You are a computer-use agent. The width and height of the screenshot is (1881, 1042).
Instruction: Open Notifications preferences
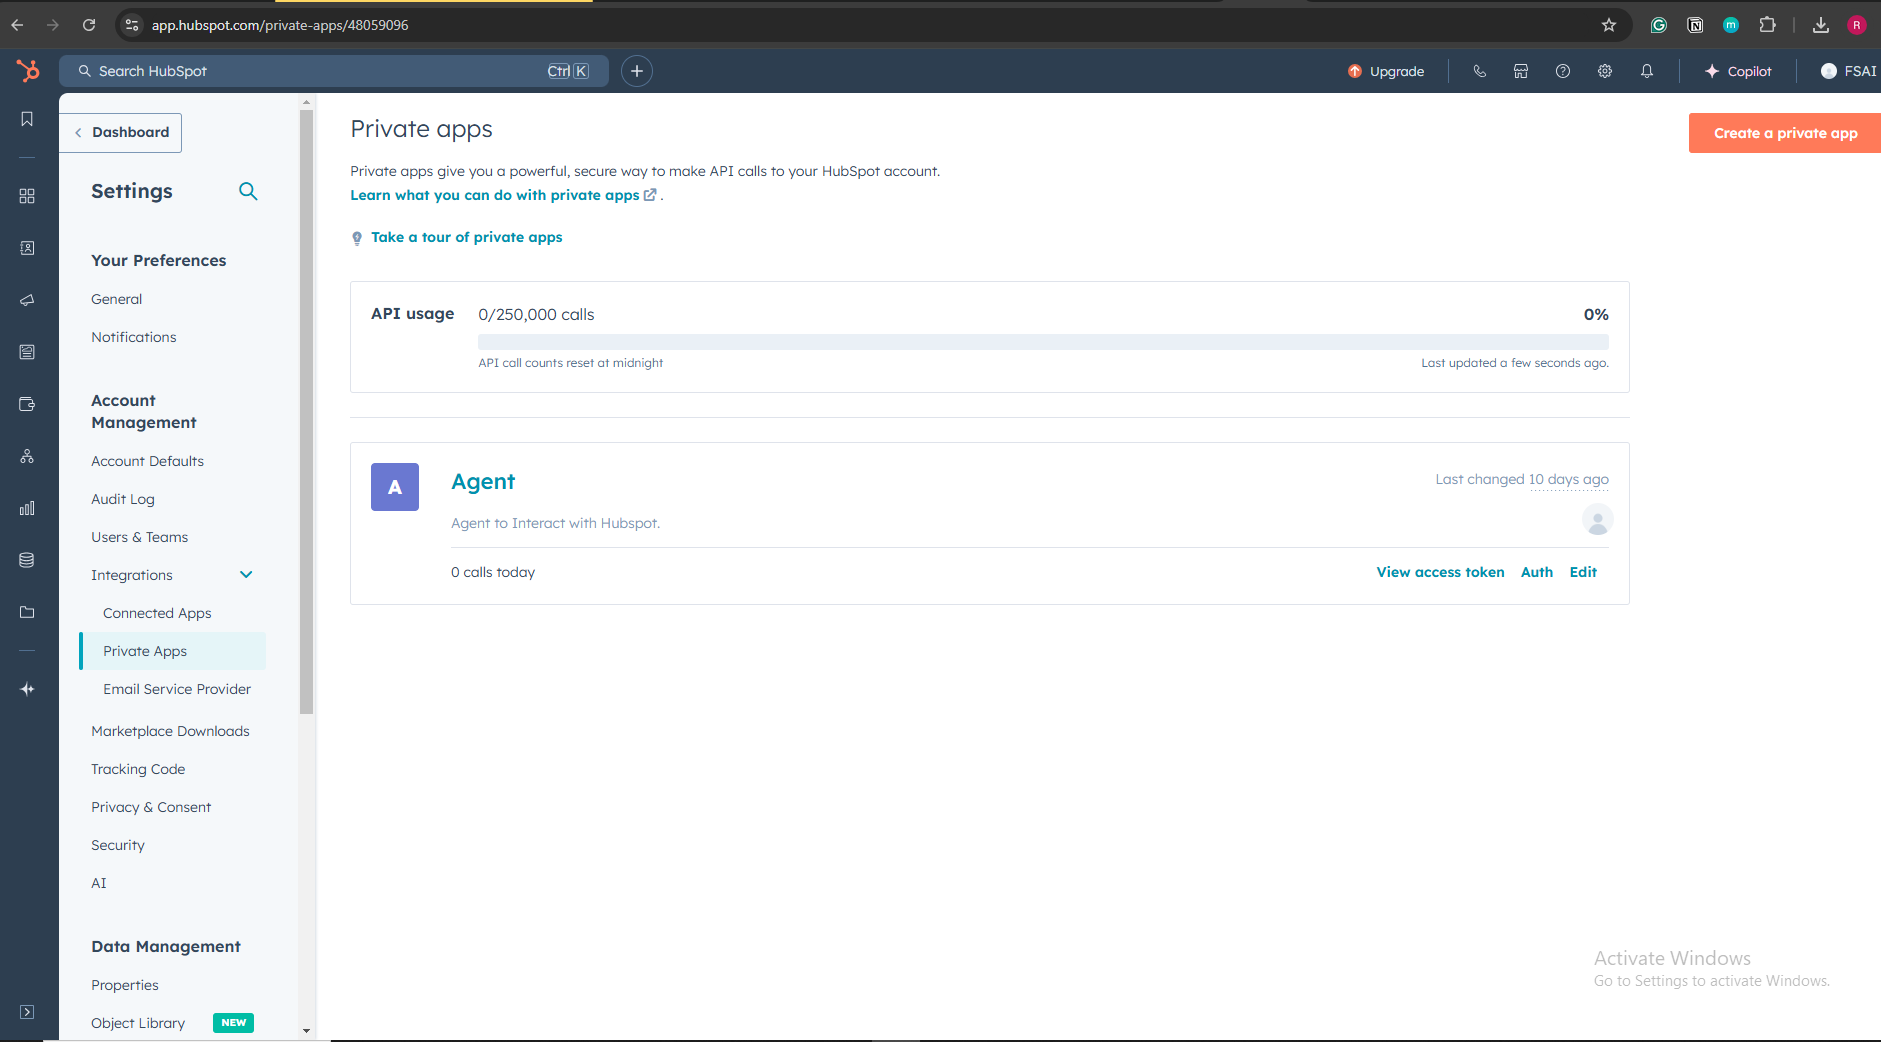[x=134, y=337]
